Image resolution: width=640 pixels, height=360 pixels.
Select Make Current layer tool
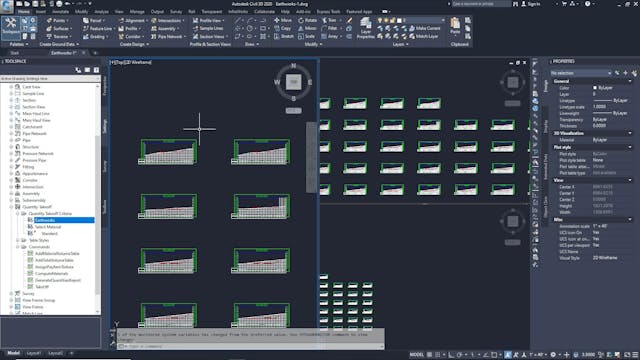(424, 28)
